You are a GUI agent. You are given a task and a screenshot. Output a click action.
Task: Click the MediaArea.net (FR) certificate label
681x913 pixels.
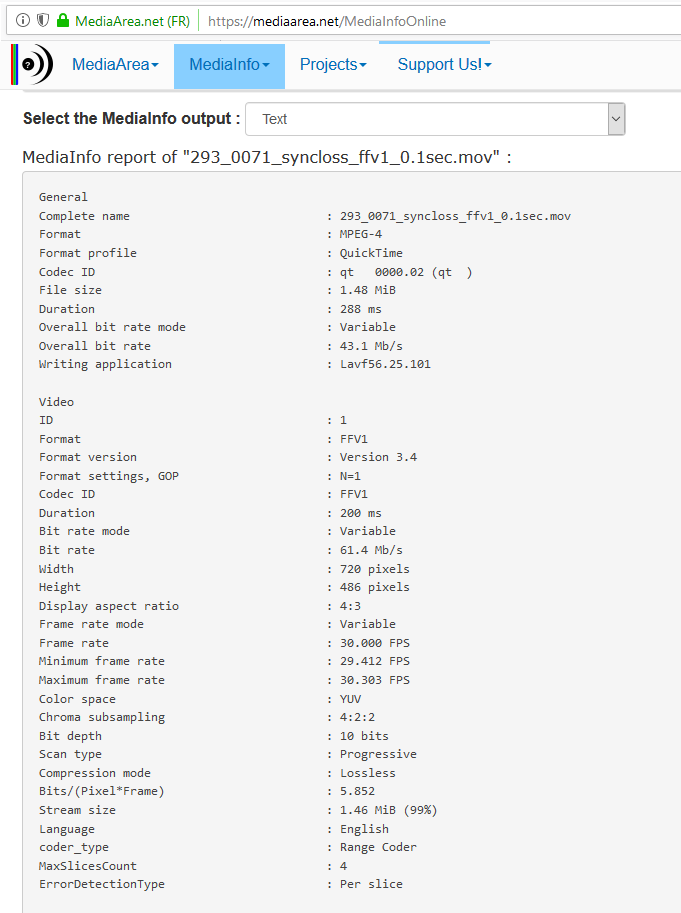(x=133, y=22)
